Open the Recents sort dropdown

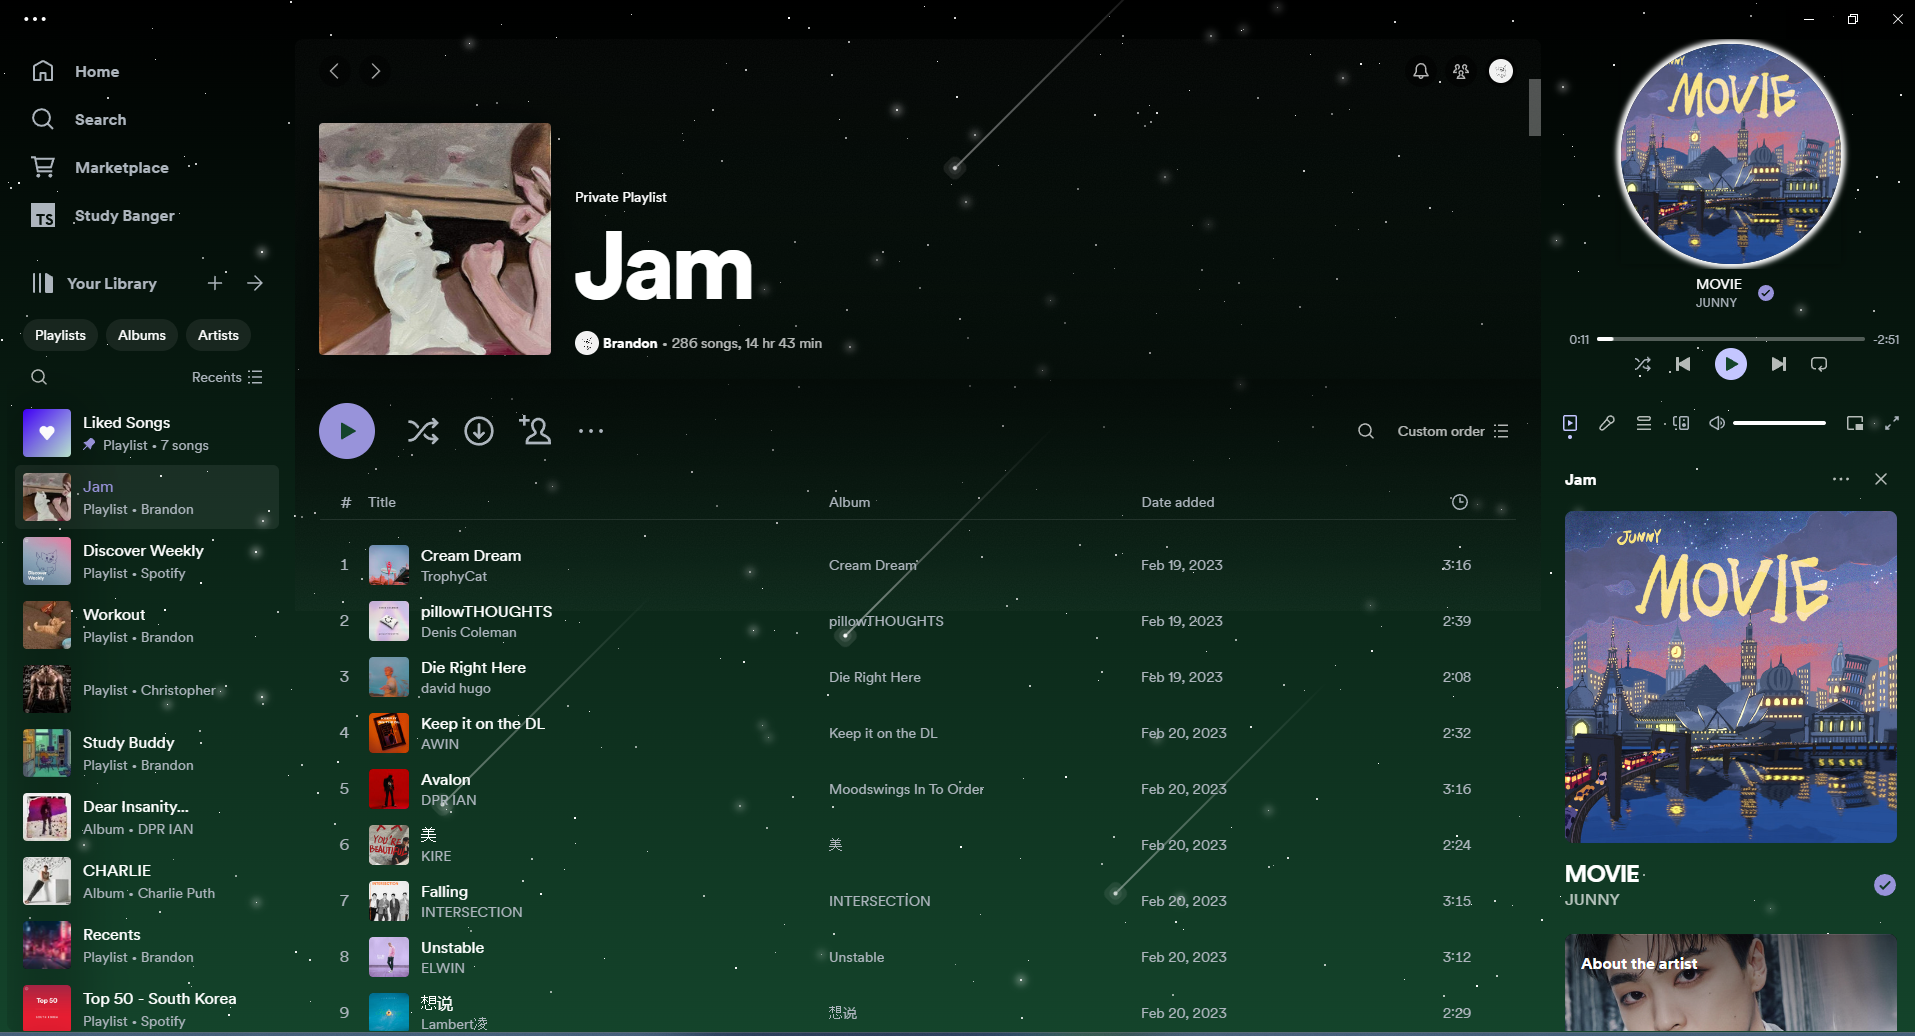coord(227,377)
